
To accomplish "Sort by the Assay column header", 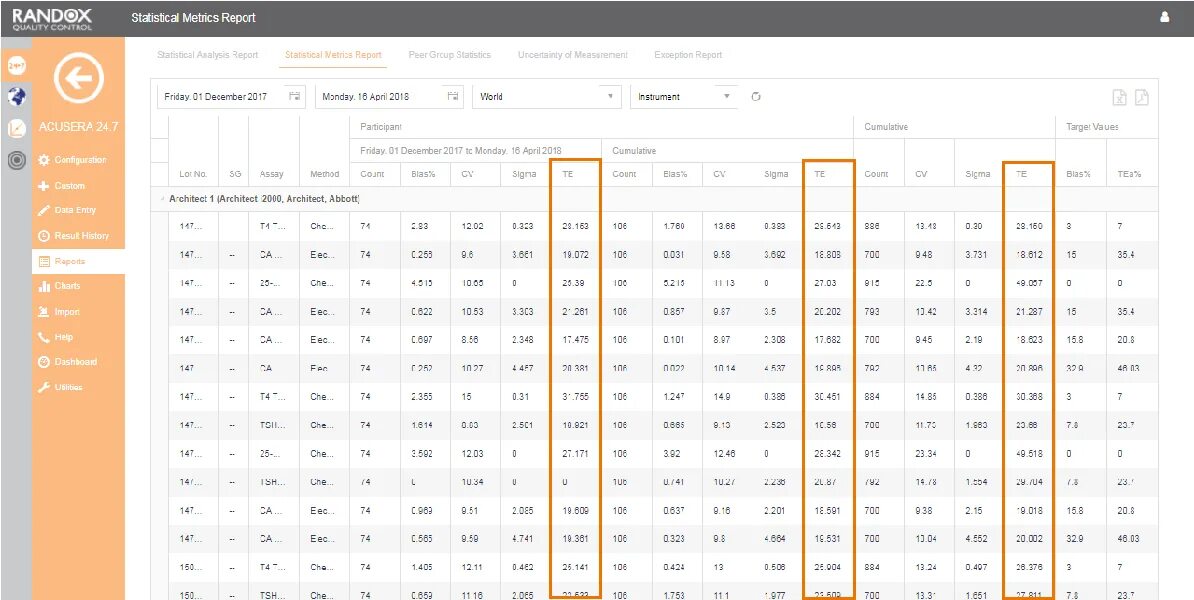I will (271, 174).
